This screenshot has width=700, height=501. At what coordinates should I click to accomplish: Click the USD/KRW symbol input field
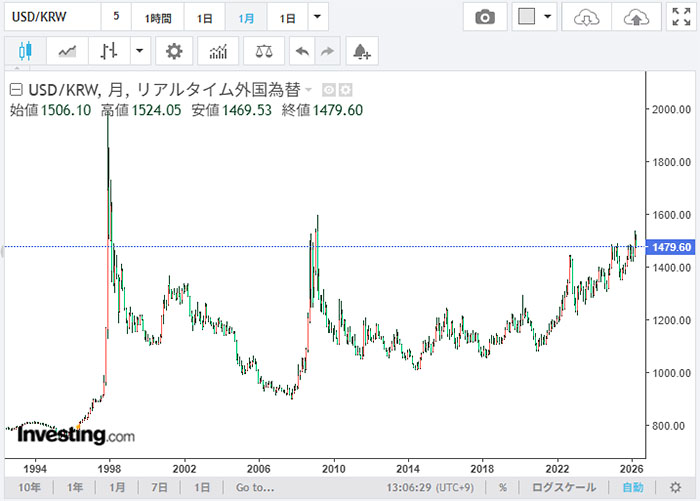point(50,17)
